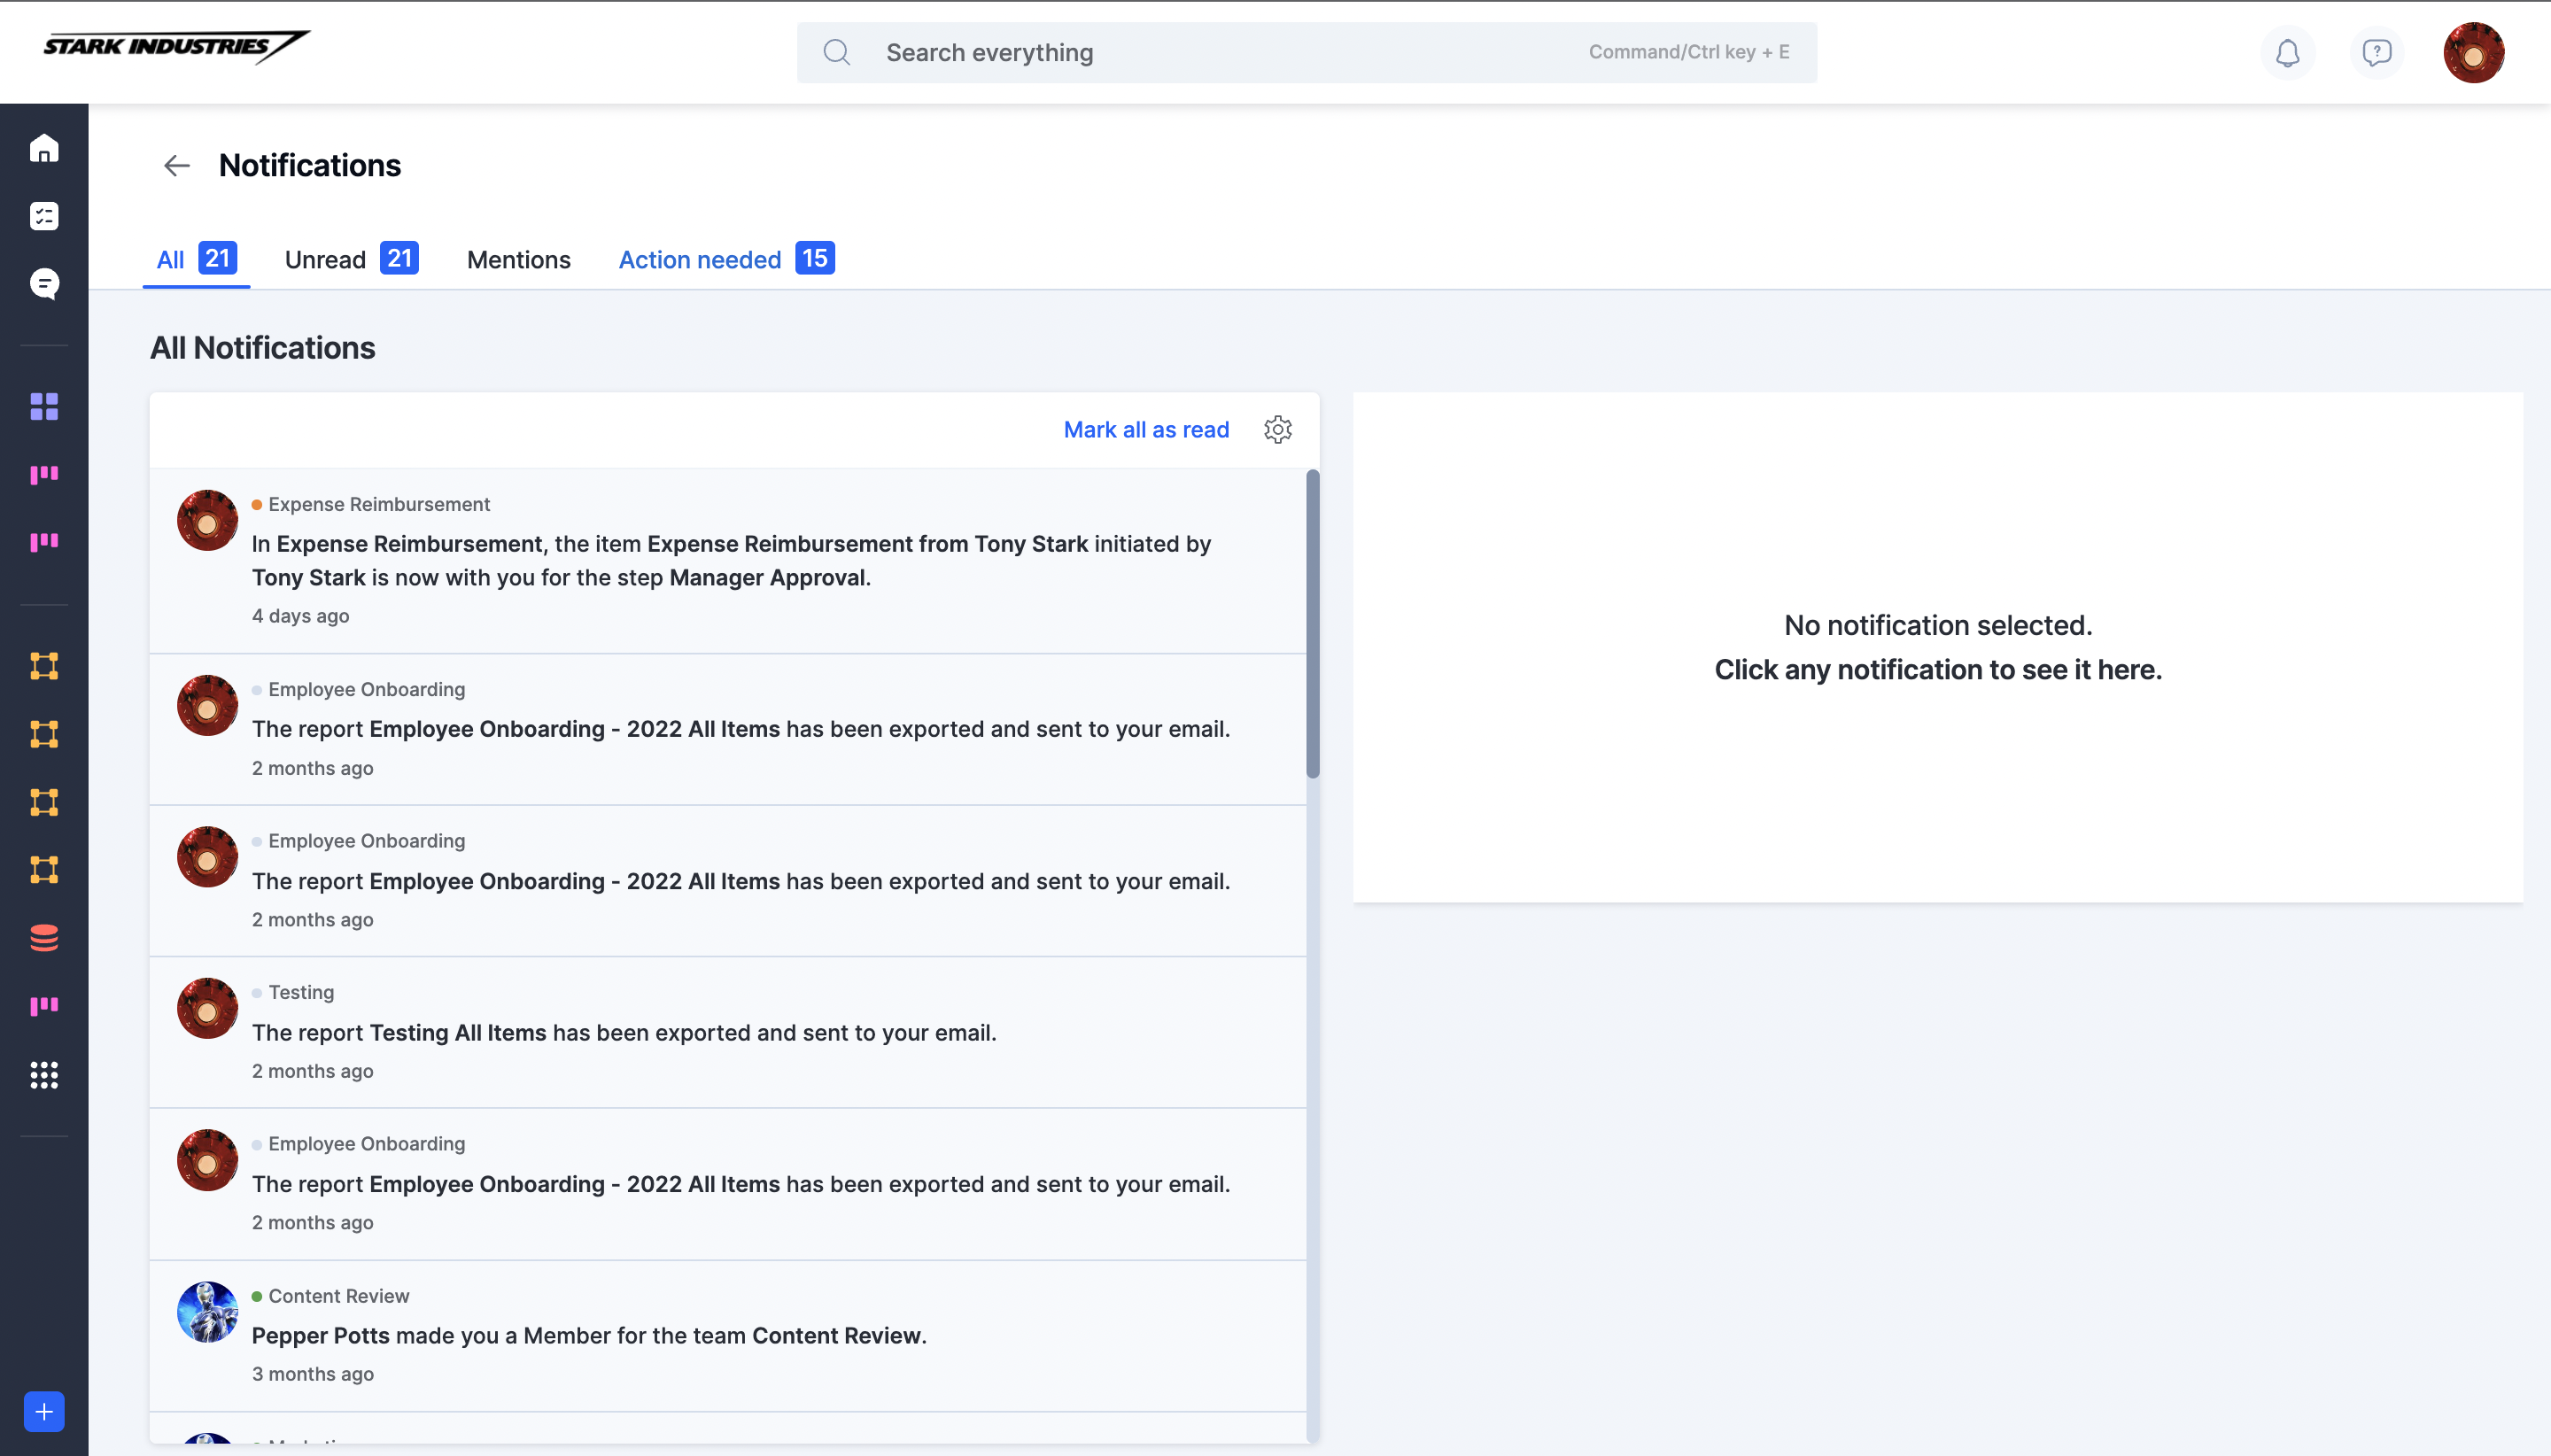Screen dimensions: 2551x1456
Task: Go back using the arrow beside Notifications
Action: (x=177, y=165)
